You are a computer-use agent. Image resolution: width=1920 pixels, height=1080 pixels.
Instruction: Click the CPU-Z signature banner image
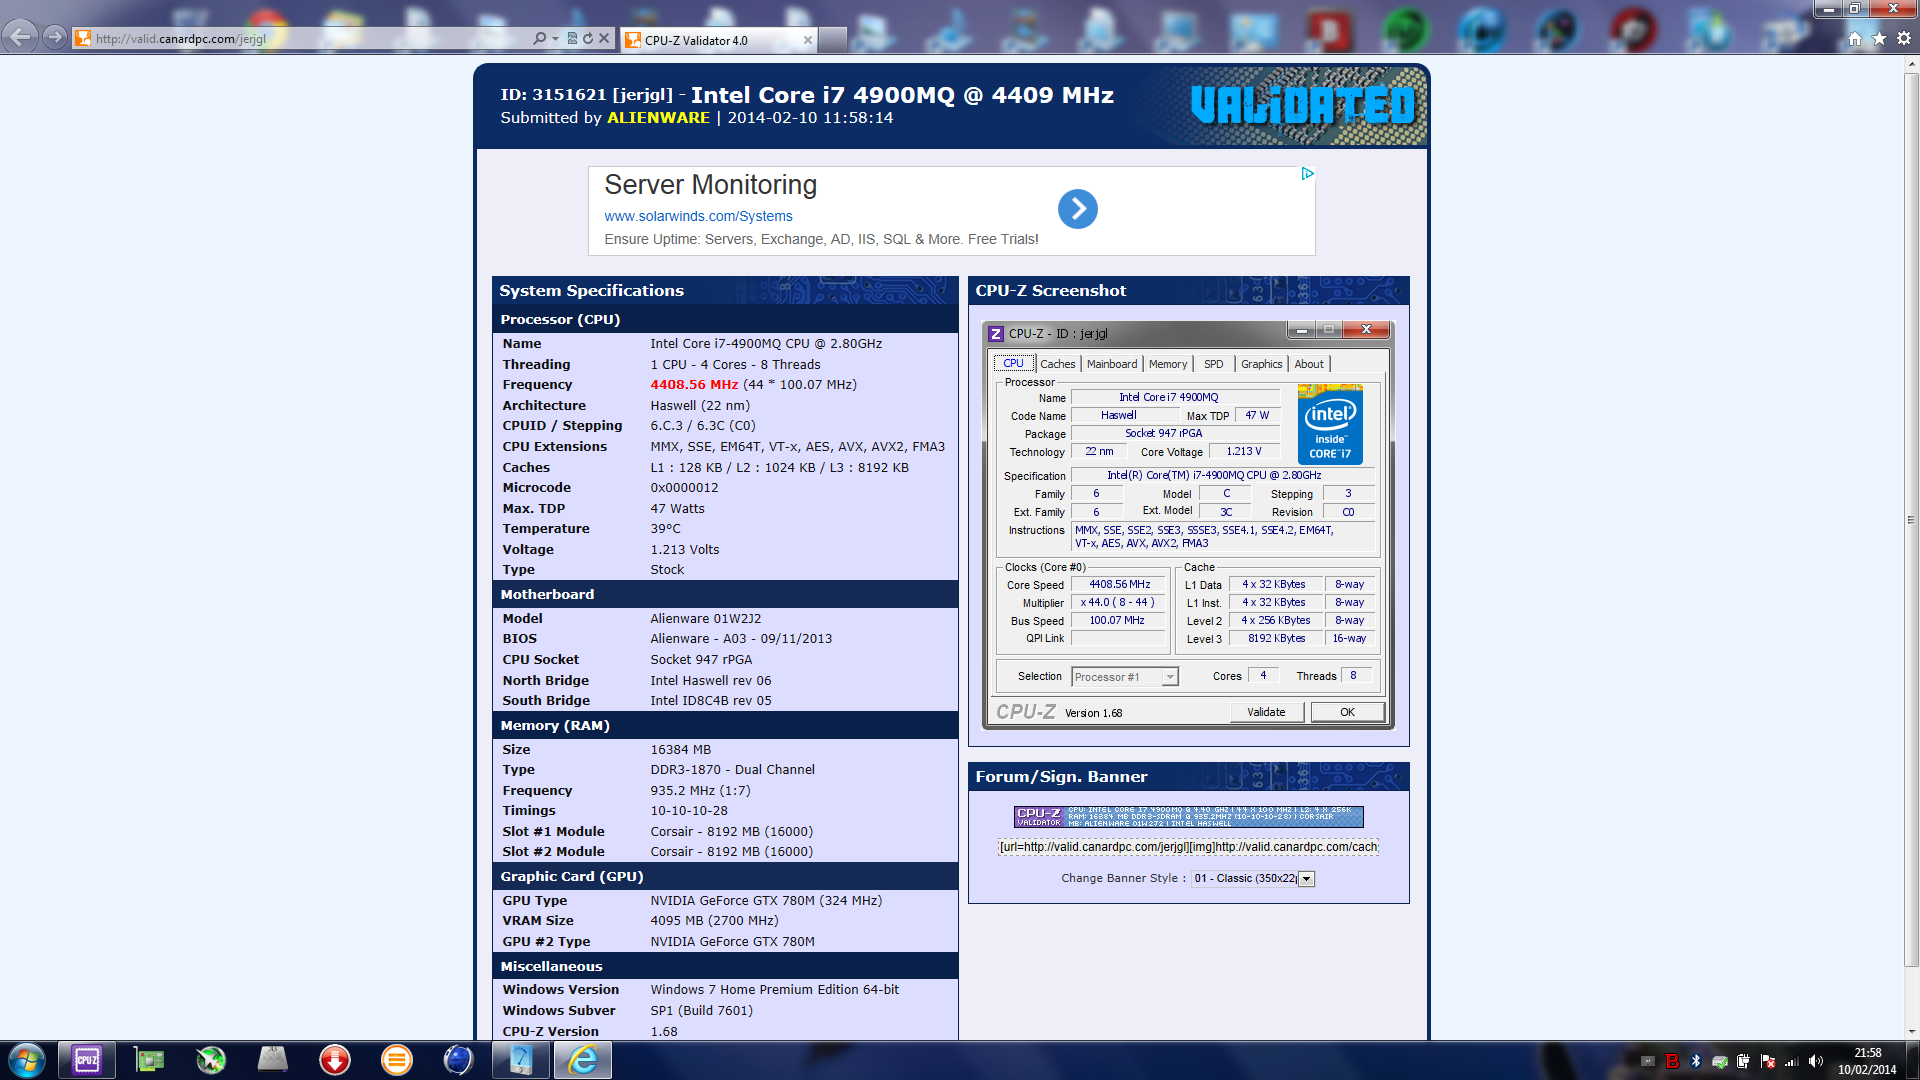(x=1188, y=817)
